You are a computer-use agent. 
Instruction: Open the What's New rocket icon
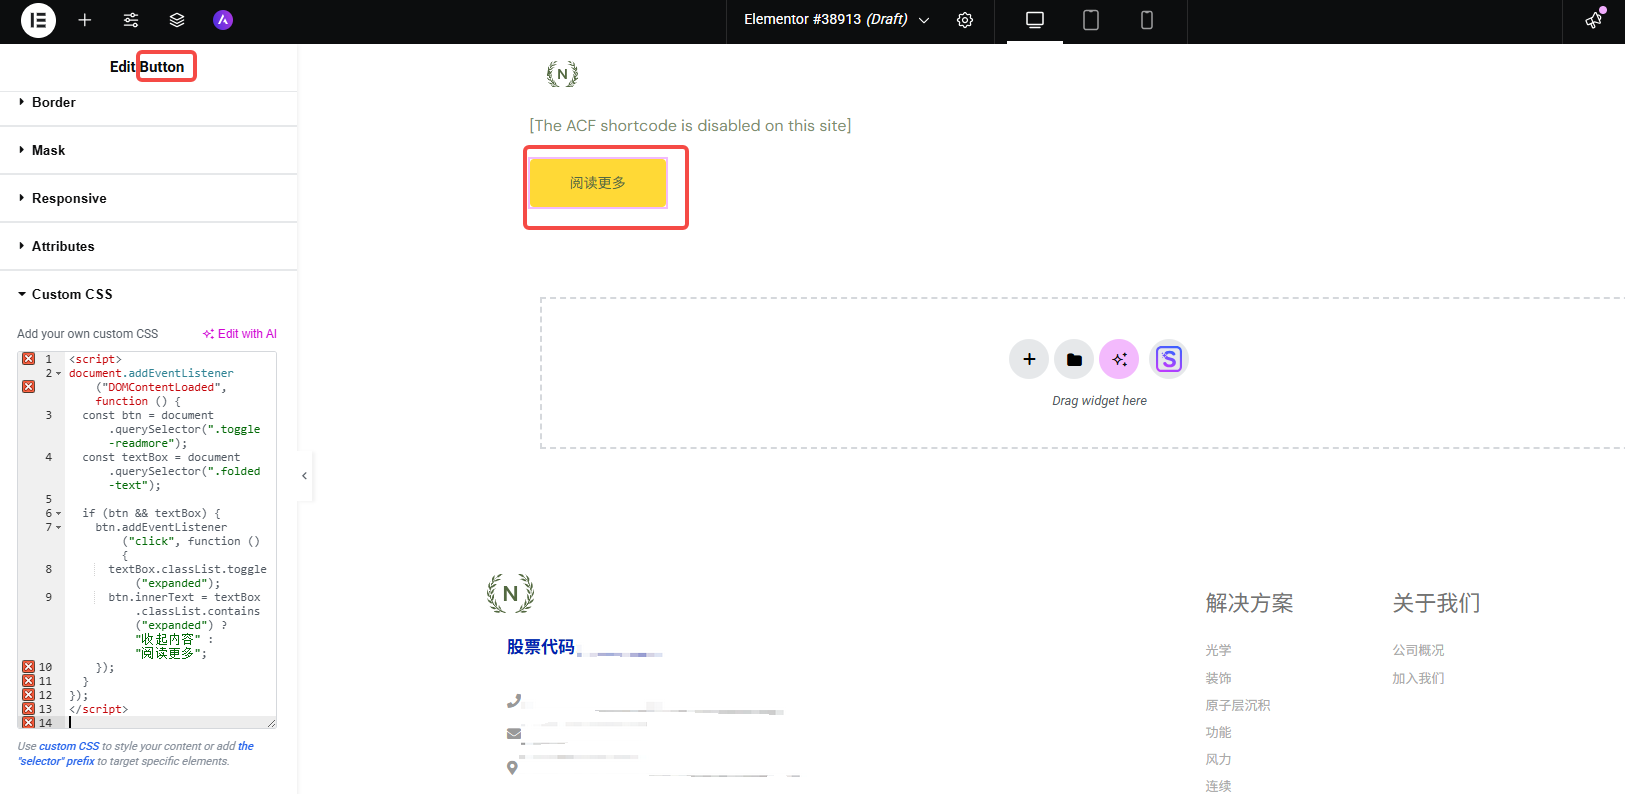[x=1594, y=20]
